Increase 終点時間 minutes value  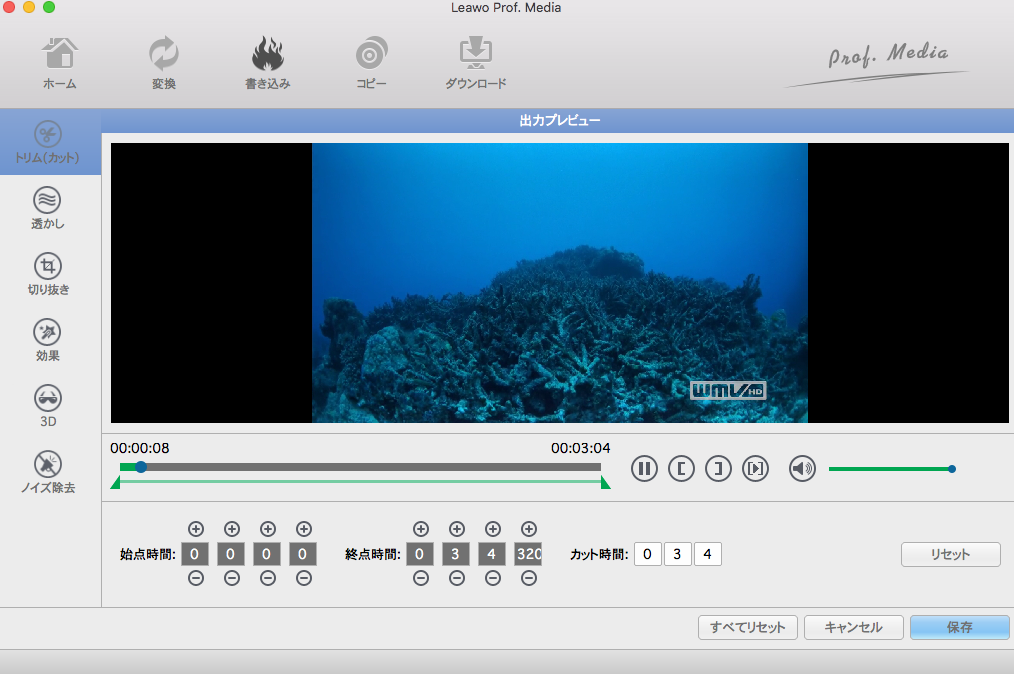tap(457, 529)
